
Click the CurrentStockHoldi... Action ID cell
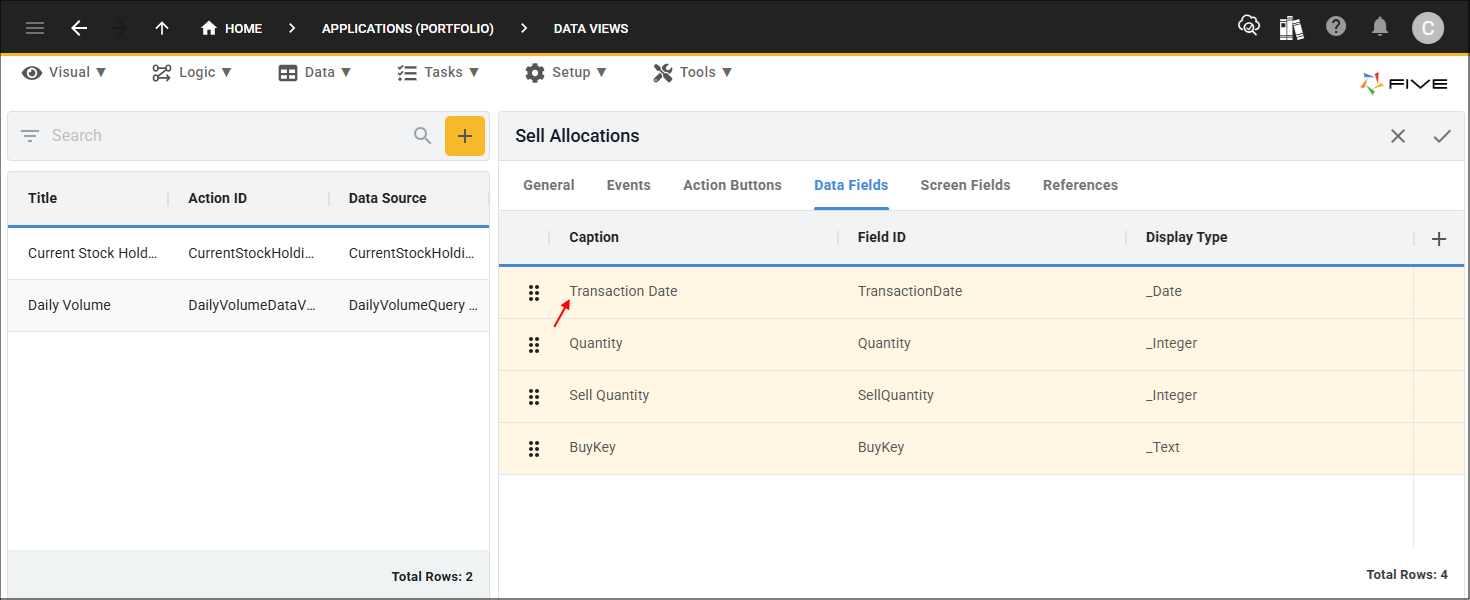(252, 253)
